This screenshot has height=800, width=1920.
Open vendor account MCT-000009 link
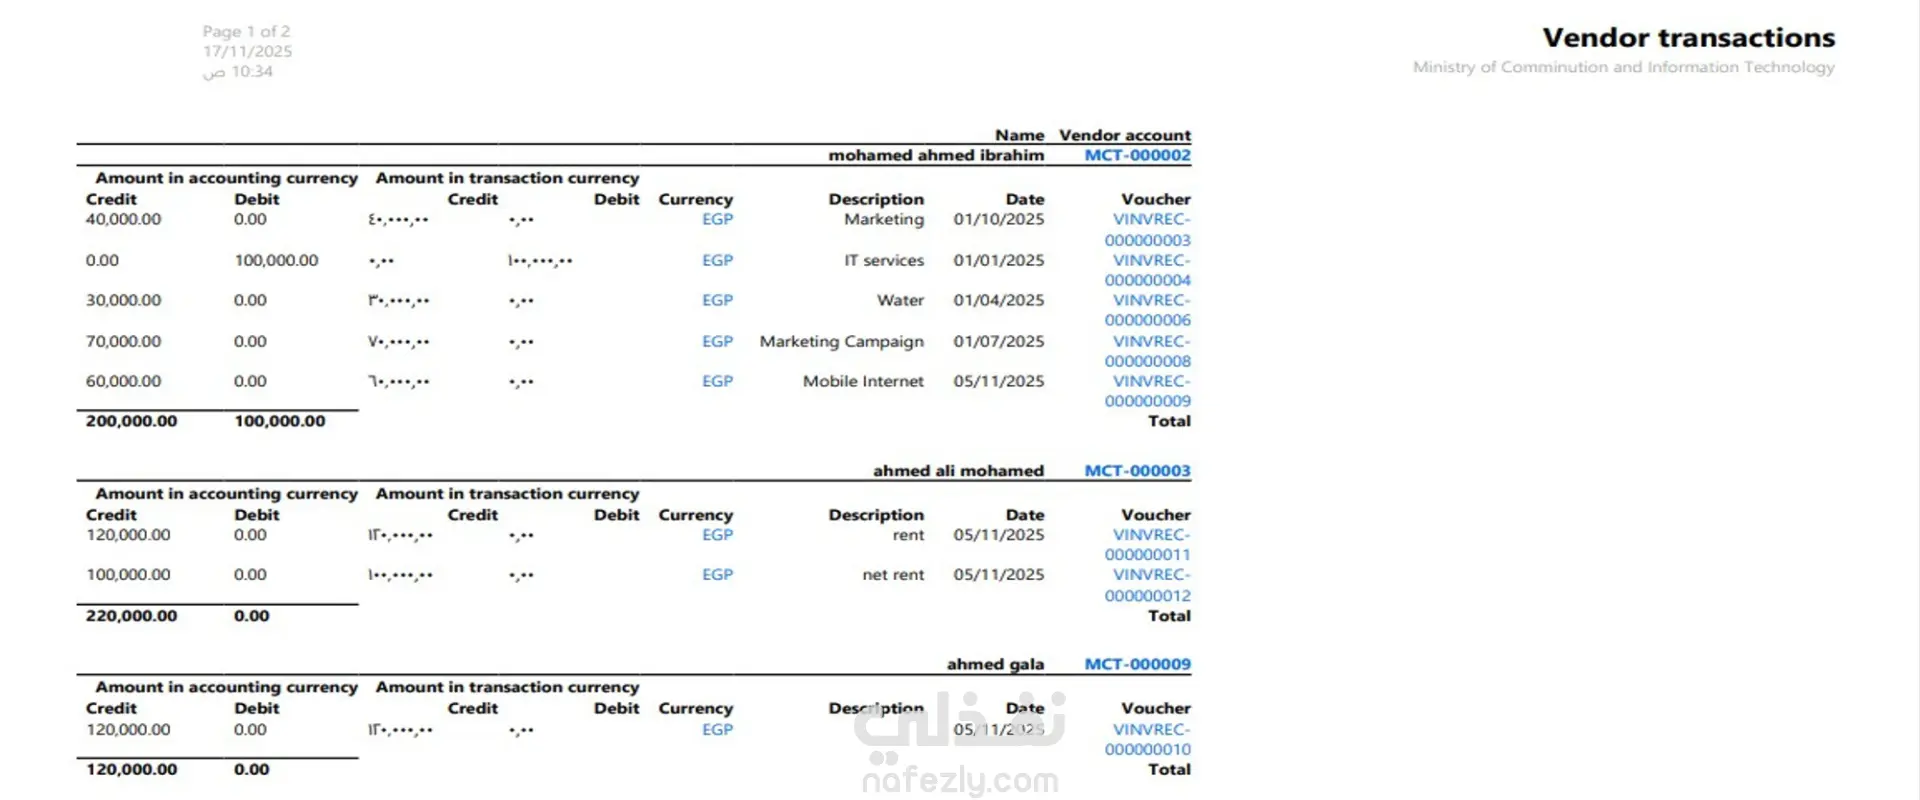click(x=1137, y=664)
